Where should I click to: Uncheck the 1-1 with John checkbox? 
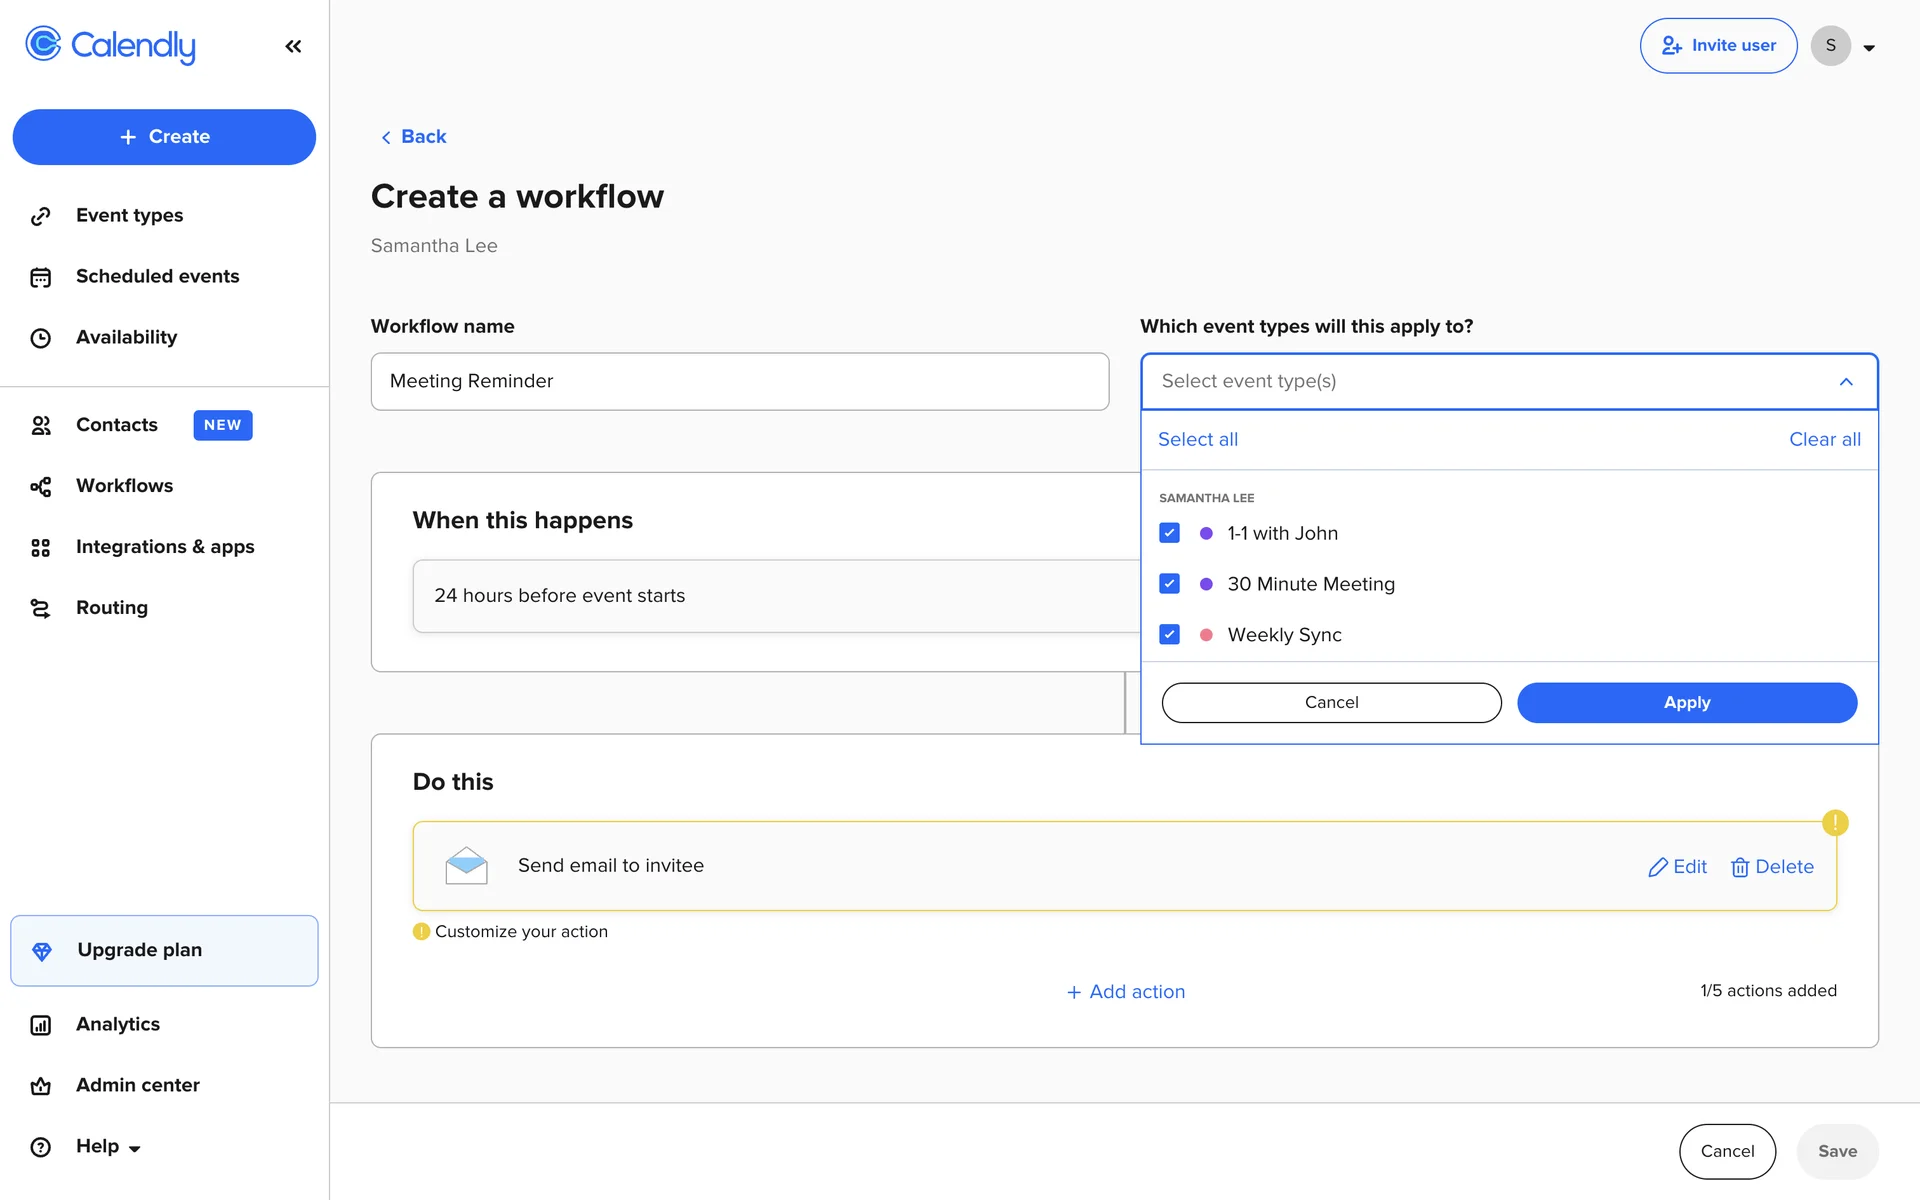[1169, 533]
